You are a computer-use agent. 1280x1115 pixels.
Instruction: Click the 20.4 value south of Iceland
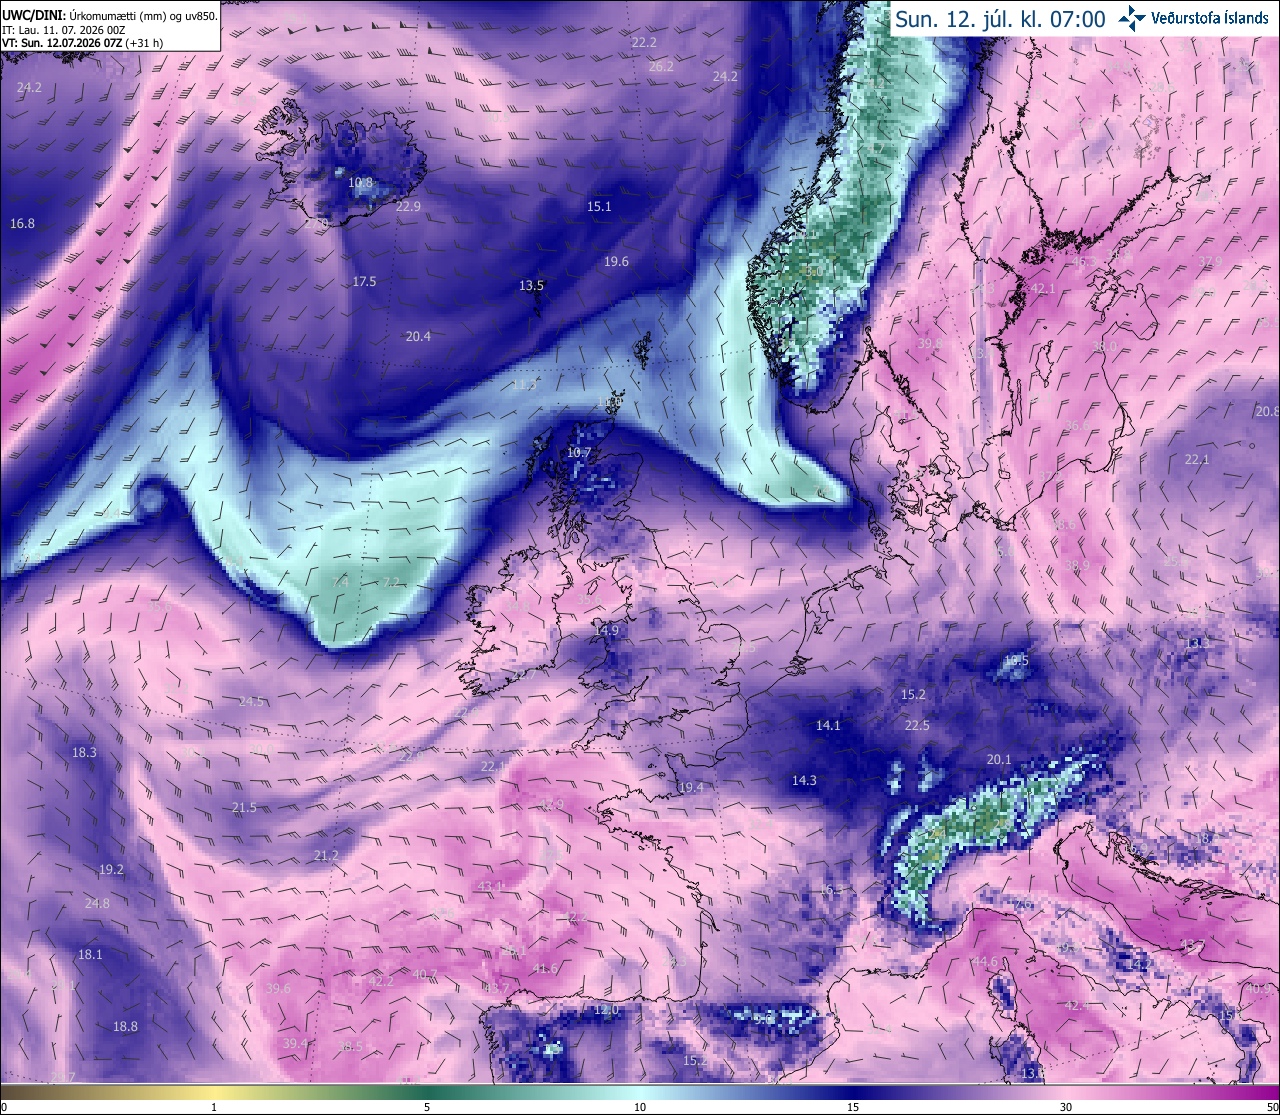click(418, 336)
